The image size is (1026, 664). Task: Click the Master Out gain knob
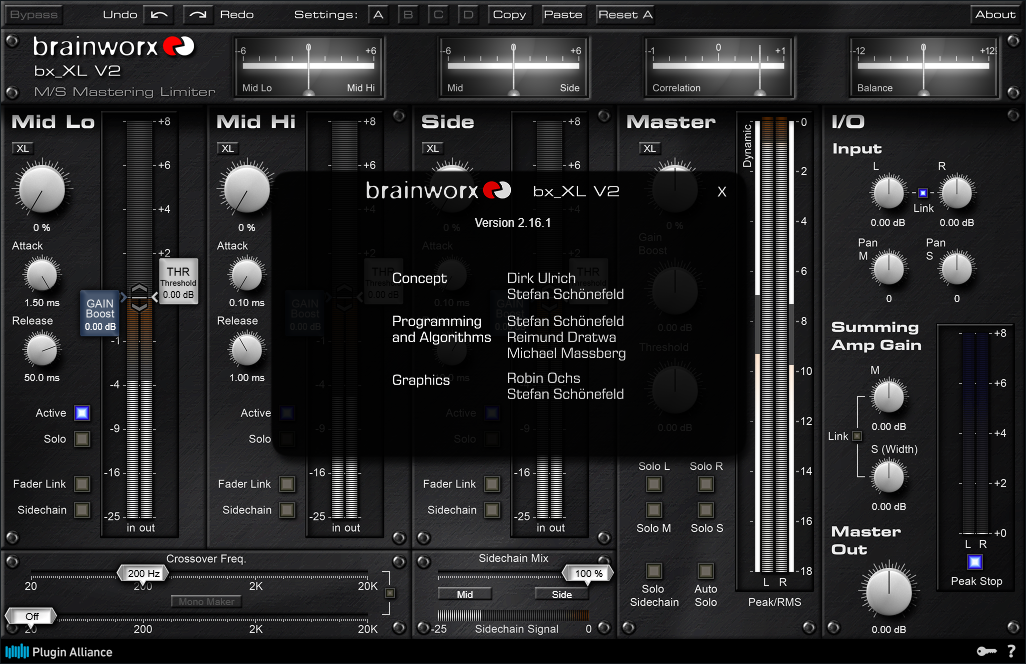click(889, 591)
